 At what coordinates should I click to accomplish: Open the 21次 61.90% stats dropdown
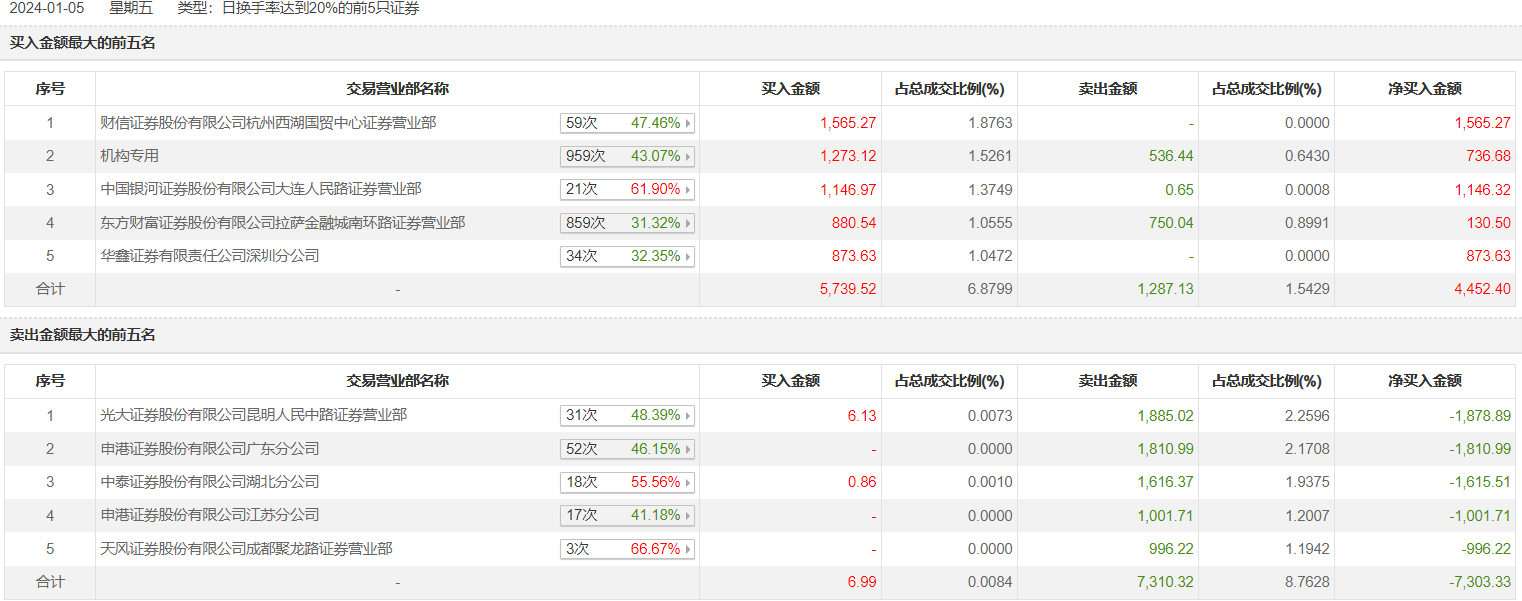pos(627,189)
